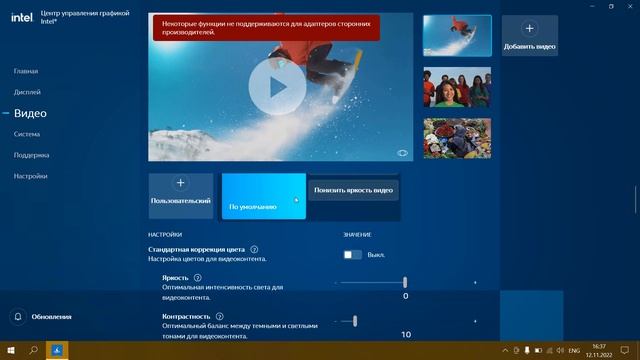Viewport: 640px width, 360px height.
Task: Go to the Дисплей page
Action: [x=27, y=92]
